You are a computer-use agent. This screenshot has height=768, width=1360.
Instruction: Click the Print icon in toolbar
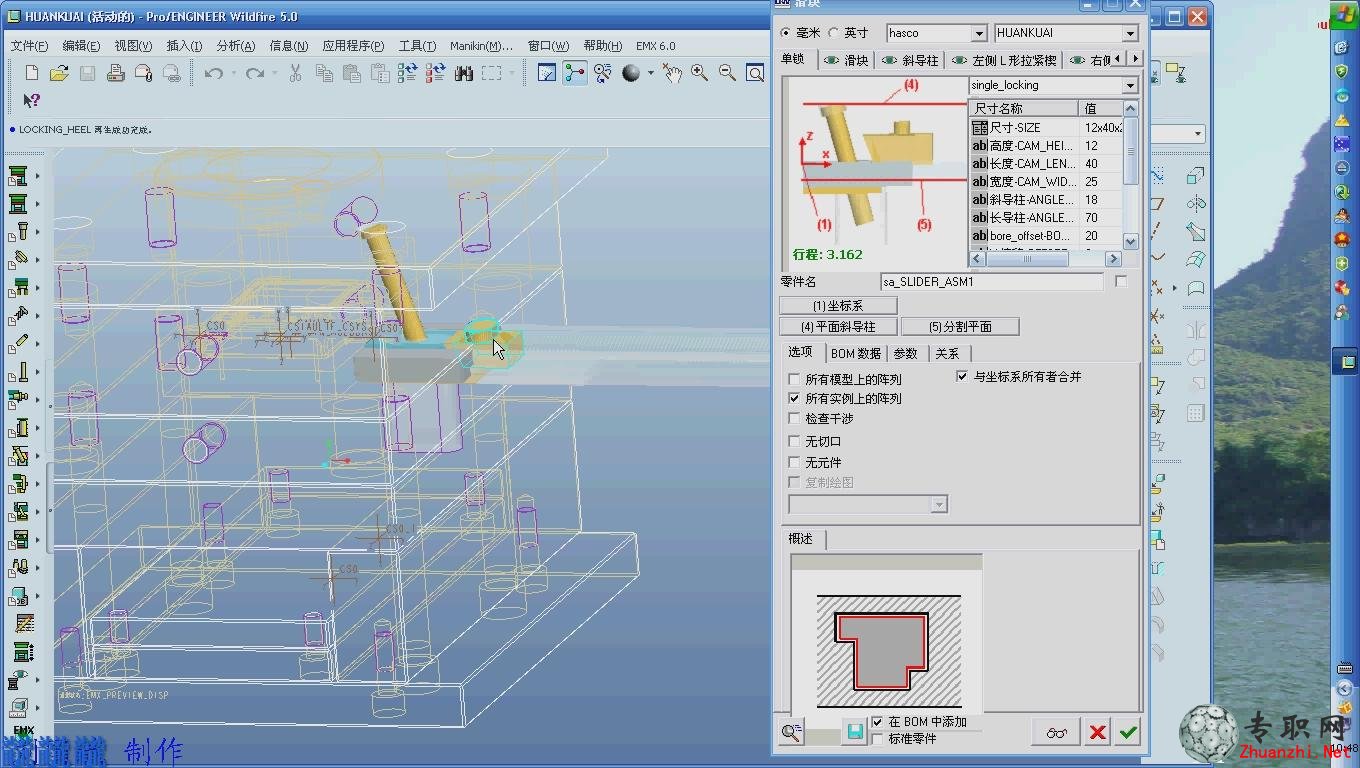tap(115, 73)
